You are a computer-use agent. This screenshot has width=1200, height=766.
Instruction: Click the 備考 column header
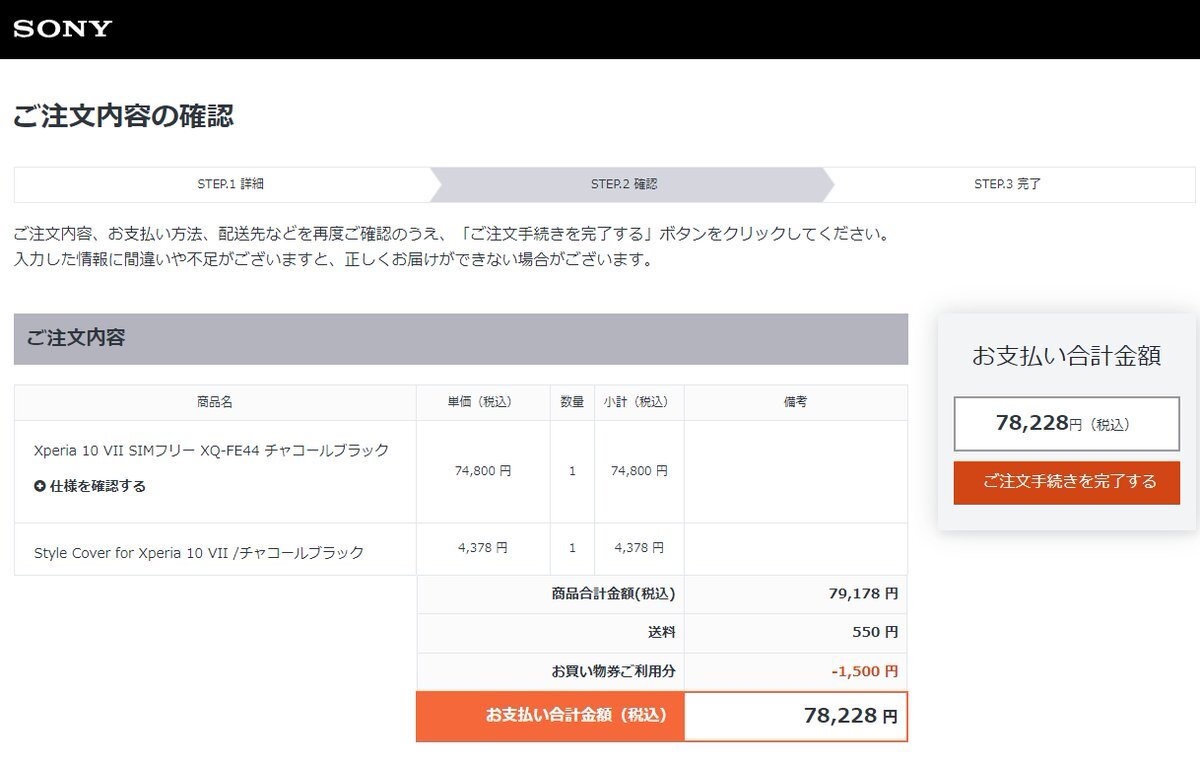[x=795, y=402]
